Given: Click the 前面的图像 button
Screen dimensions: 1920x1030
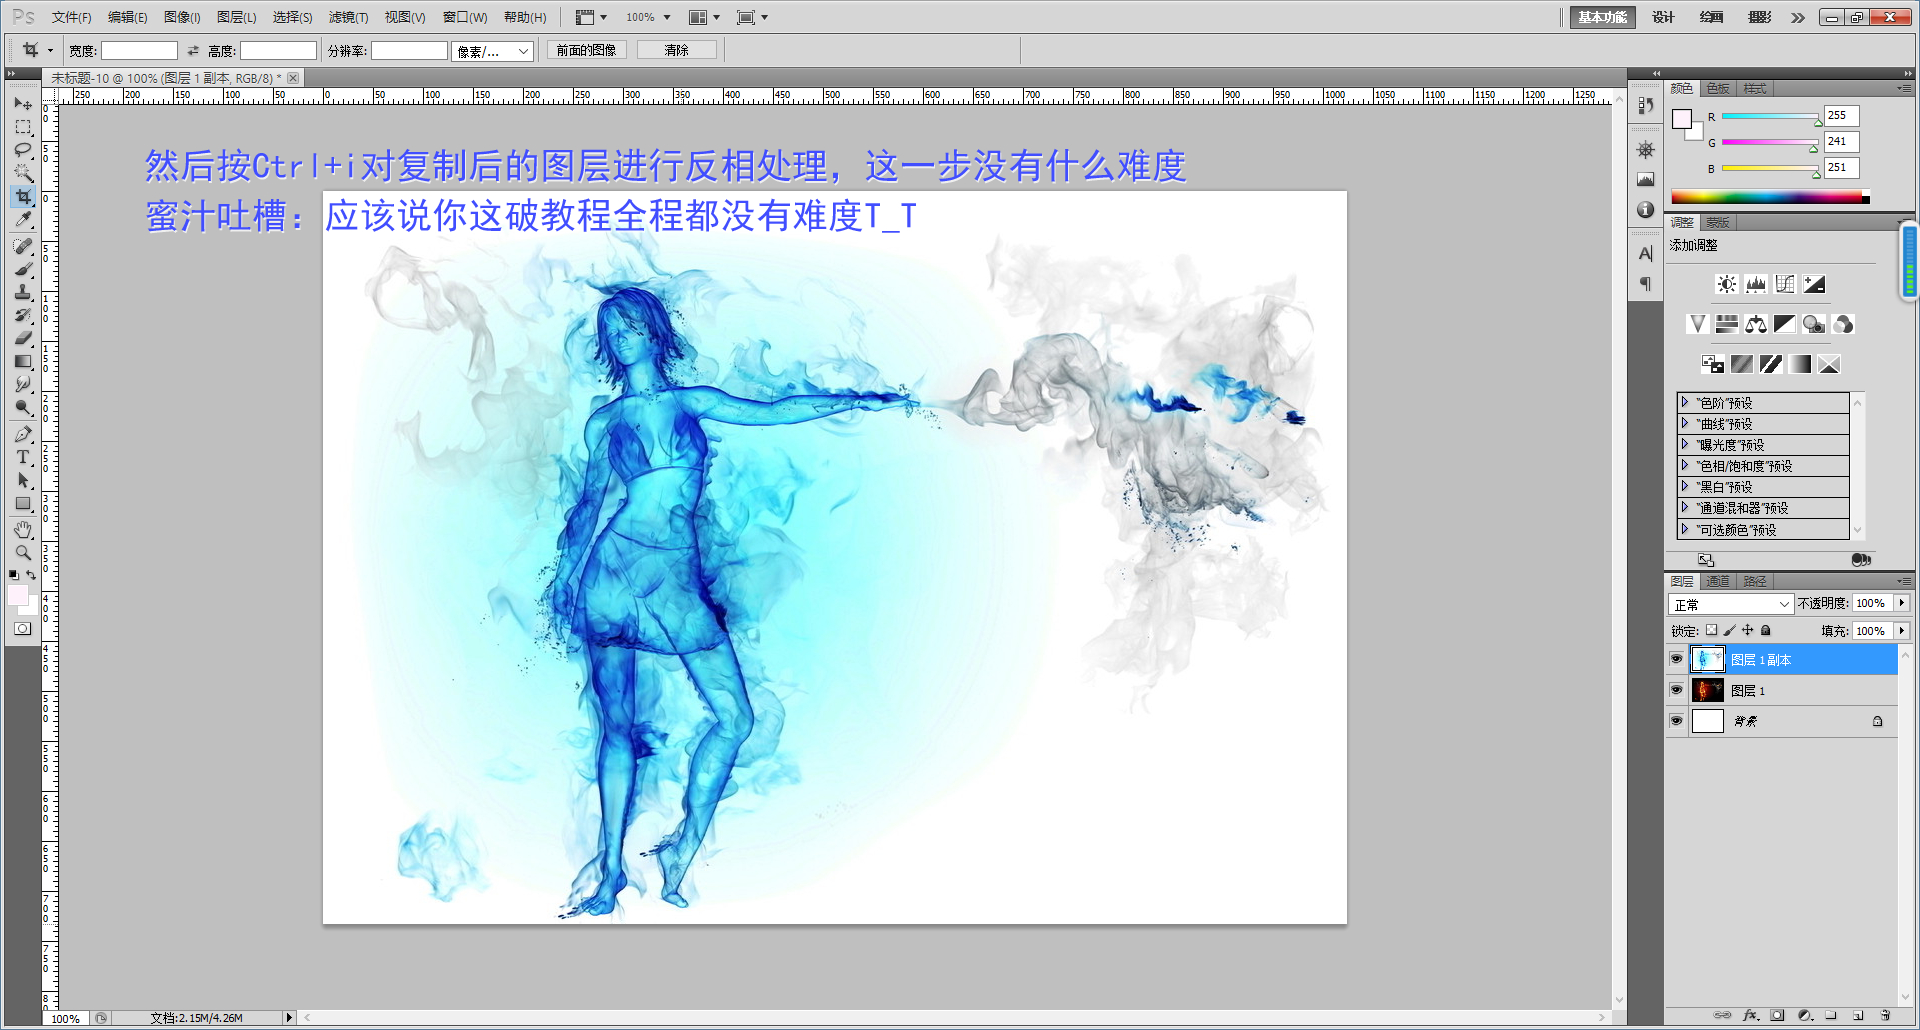Looking at the screenshot, I should [586, 50].
